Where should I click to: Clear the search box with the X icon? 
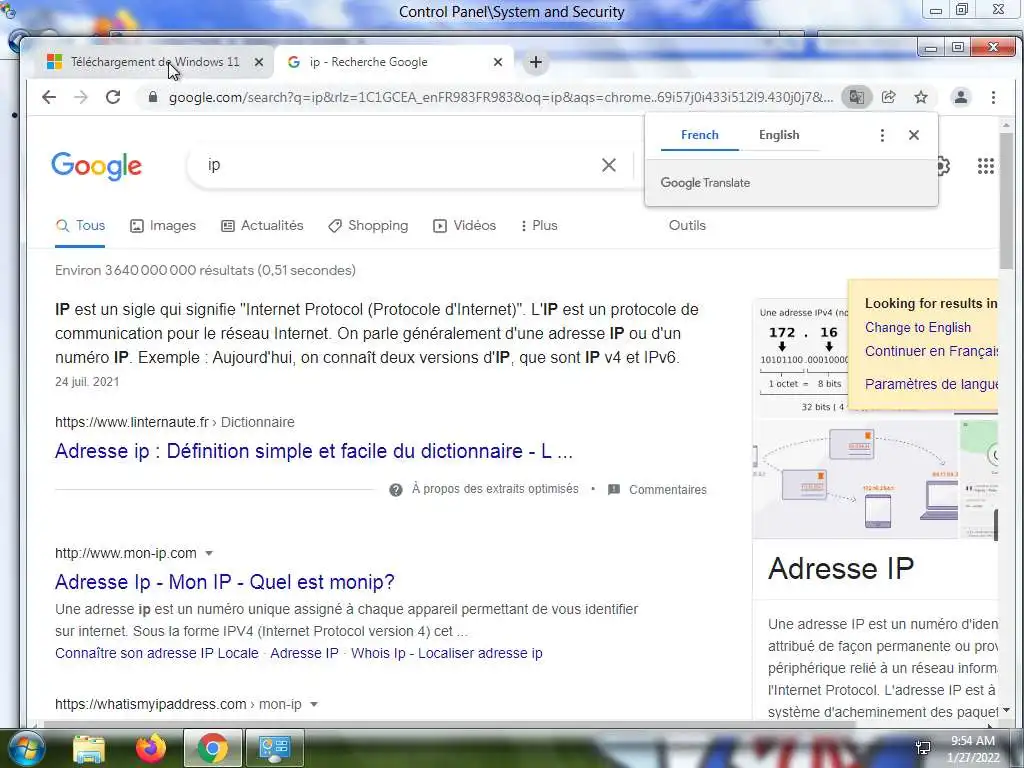(x=609, y=165)
